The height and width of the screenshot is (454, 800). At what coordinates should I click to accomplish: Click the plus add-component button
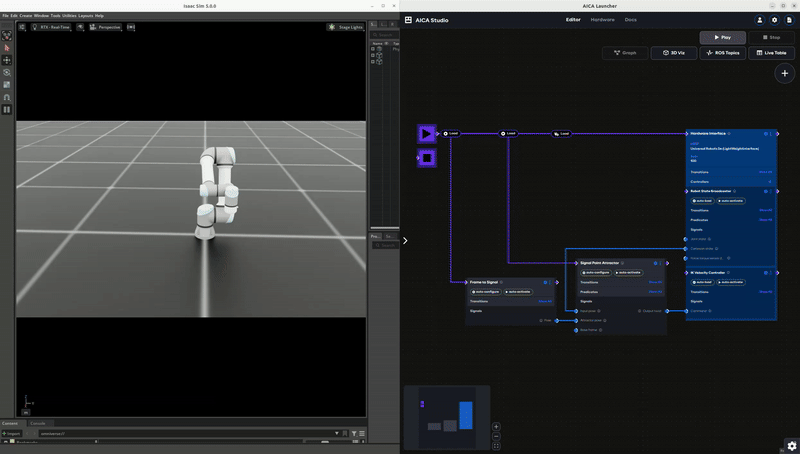click(x=785, y=74)
